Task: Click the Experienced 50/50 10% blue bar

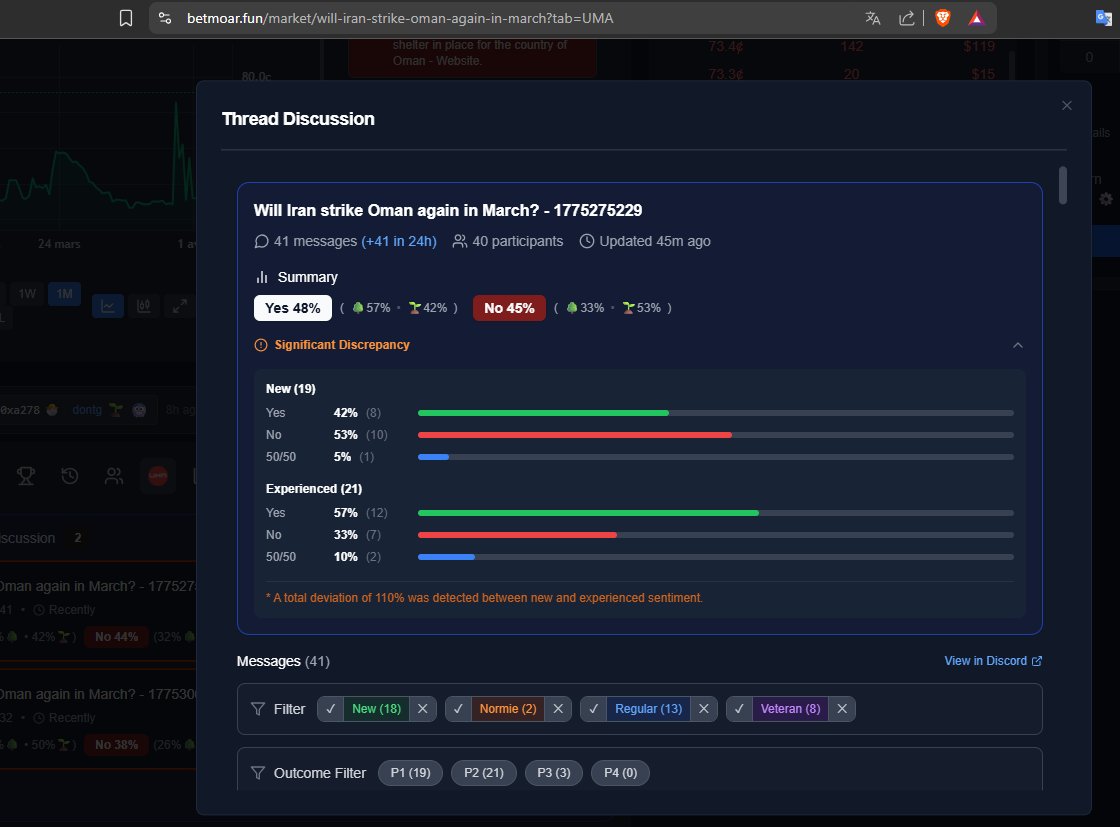Action: pos(446,557)
